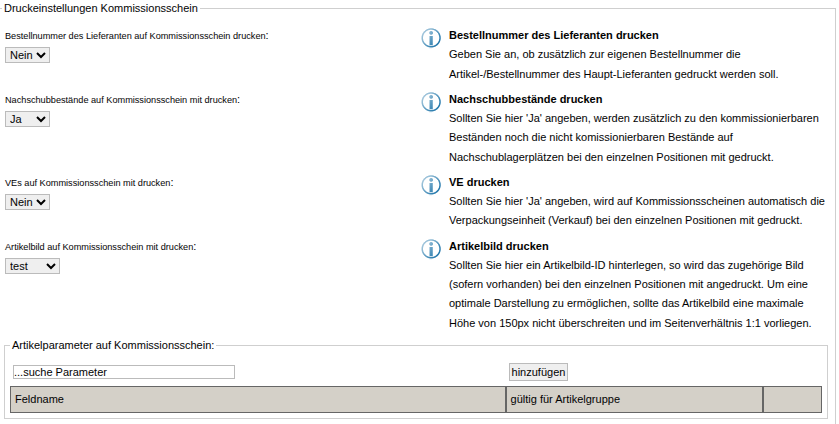Screen dimensions: 839x424
Task: Click the empty last table column header
Action: click(x=791, y=399)
